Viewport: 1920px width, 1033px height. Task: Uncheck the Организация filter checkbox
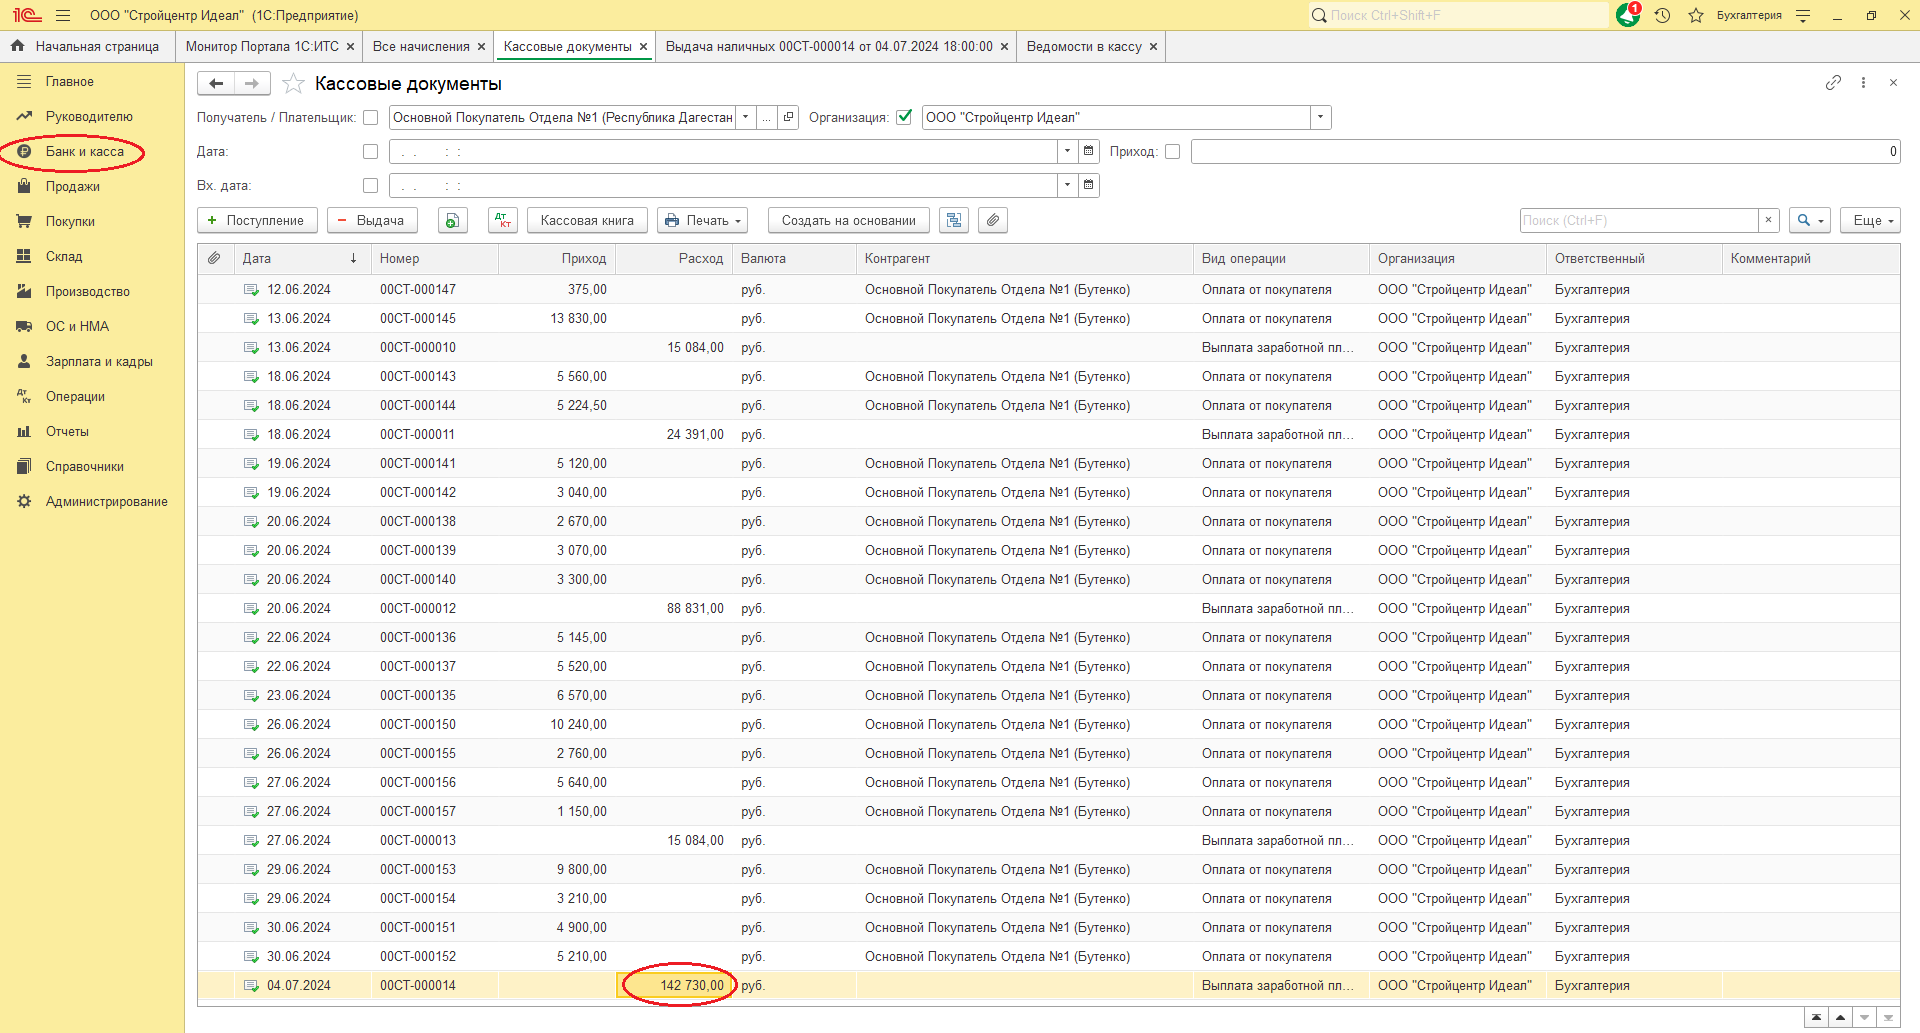pos(904,118)
